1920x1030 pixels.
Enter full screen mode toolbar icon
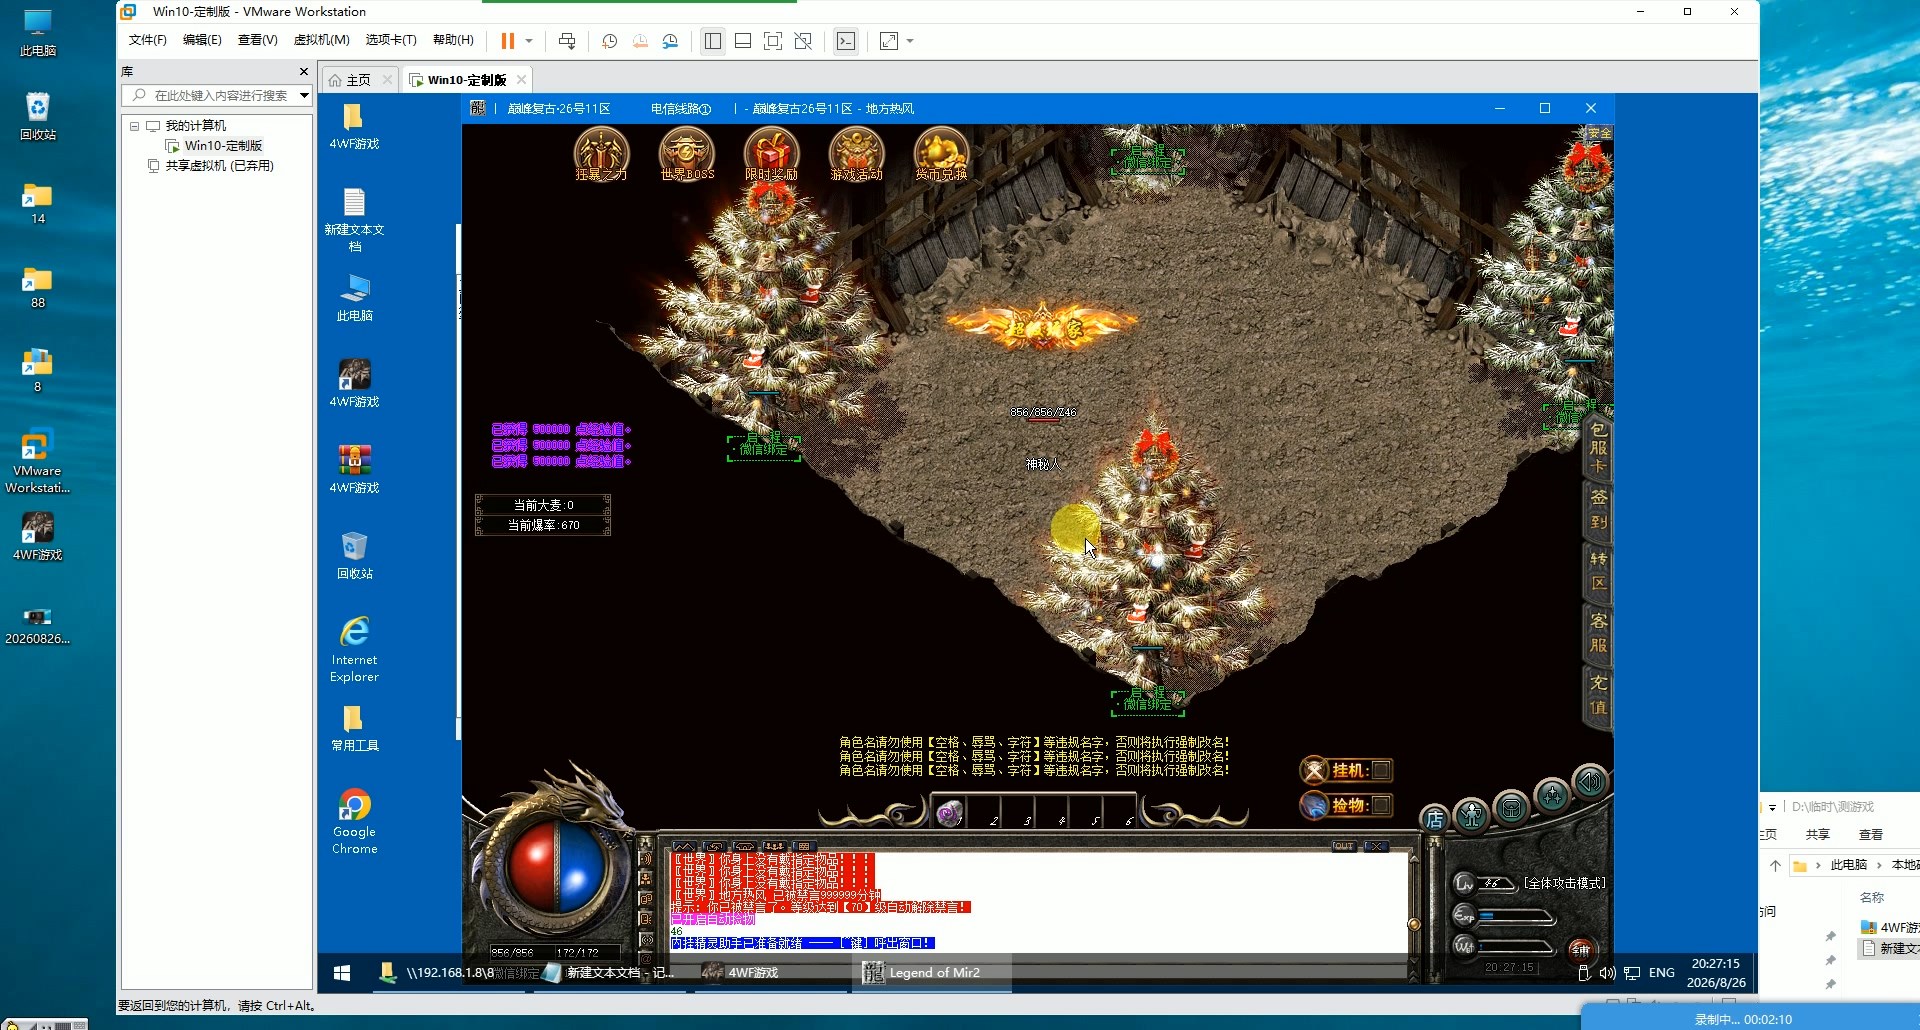tap(773, 41)
